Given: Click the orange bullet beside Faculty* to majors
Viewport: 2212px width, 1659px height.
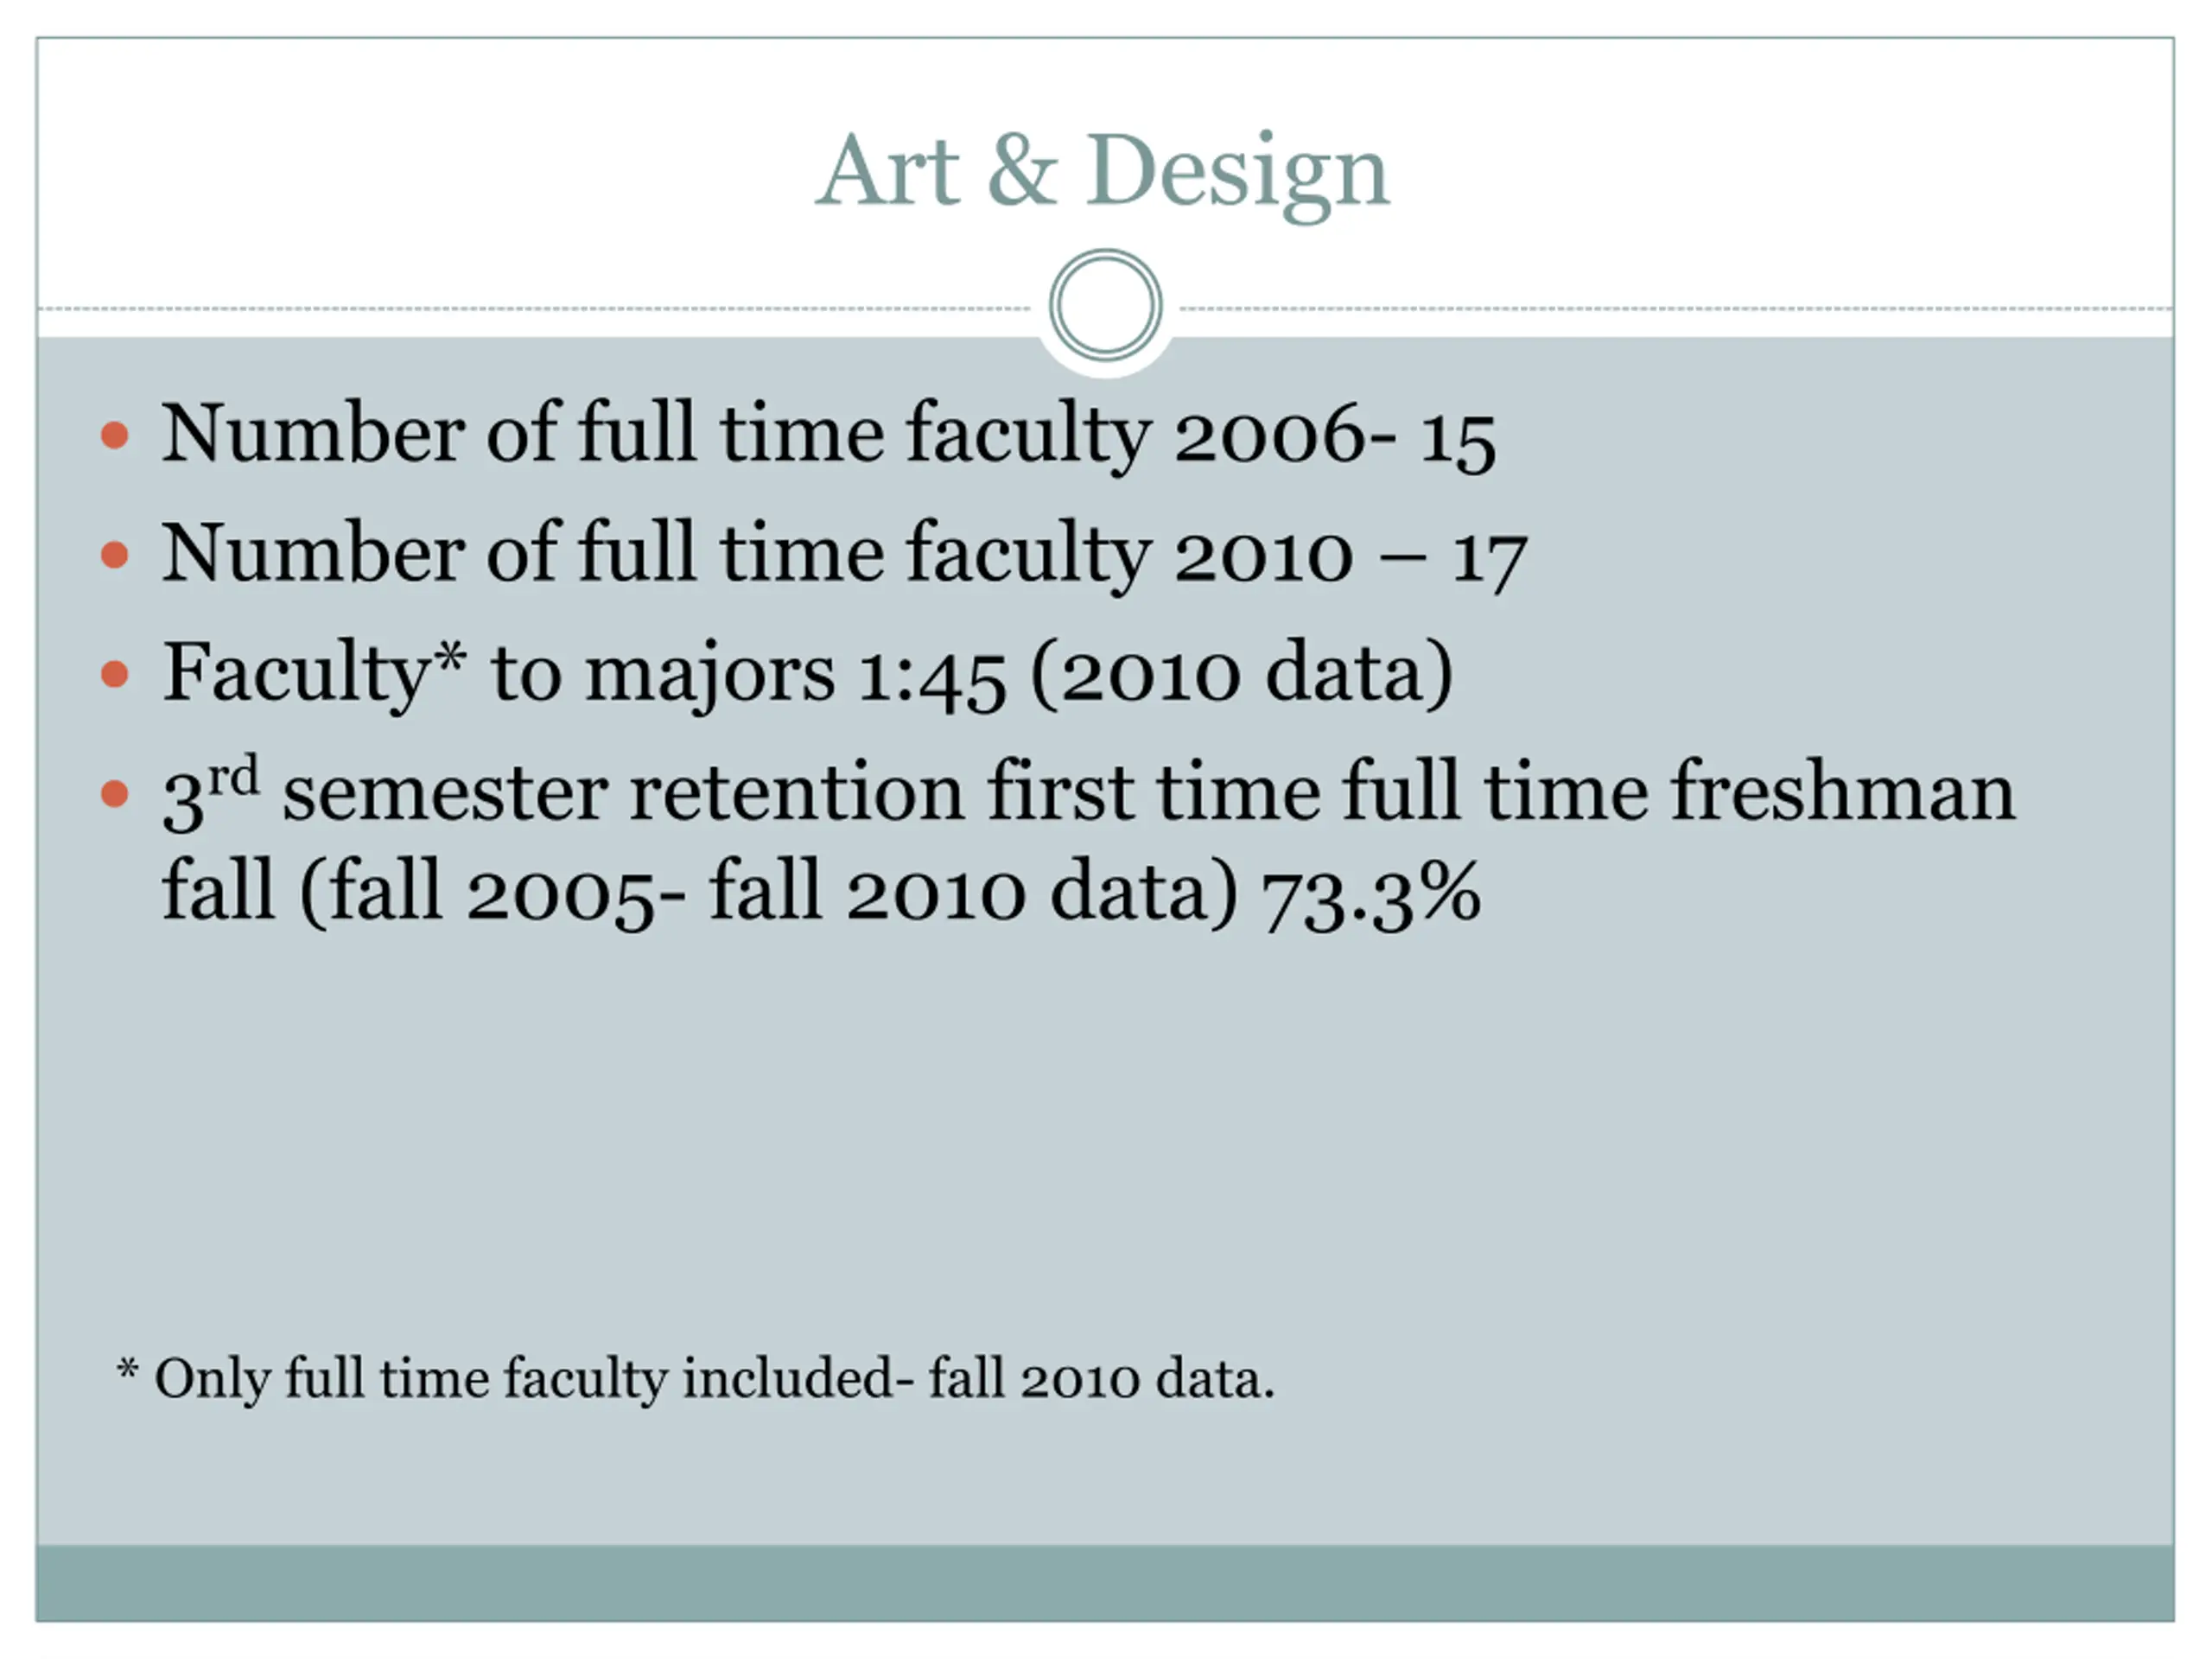Looking at the screenshot, I should [116, 674].
